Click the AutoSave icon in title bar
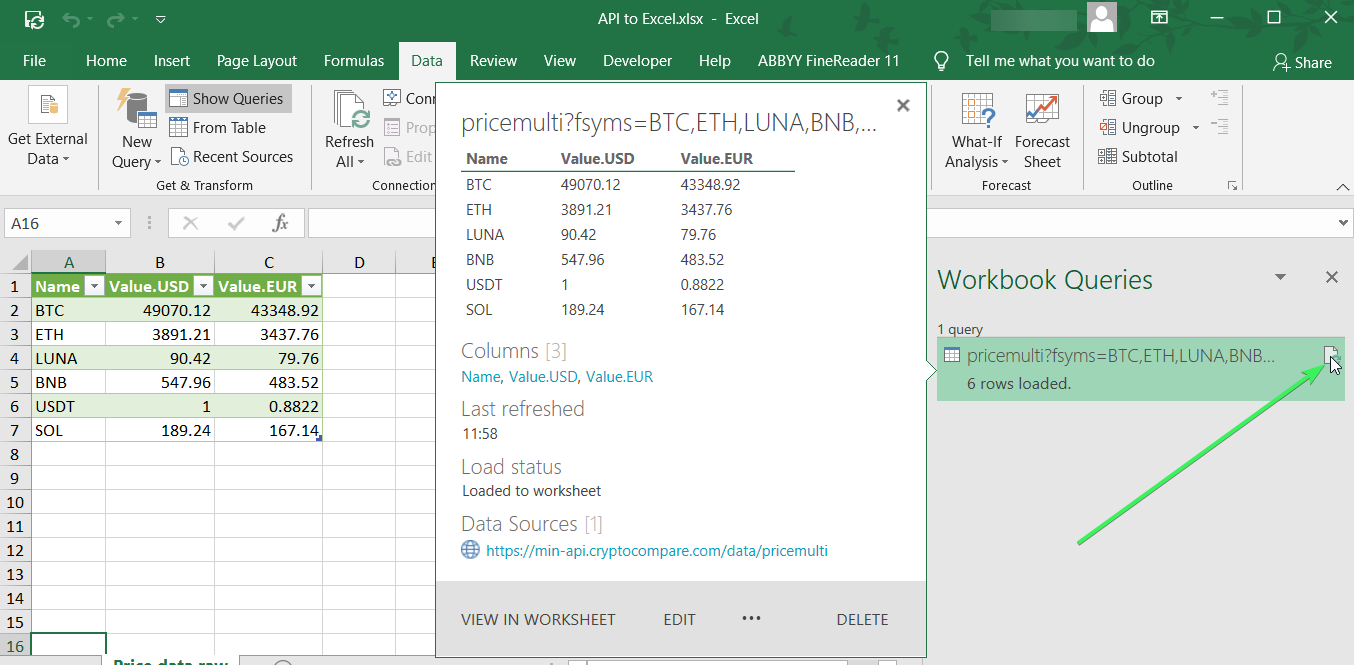 [34, 19]
